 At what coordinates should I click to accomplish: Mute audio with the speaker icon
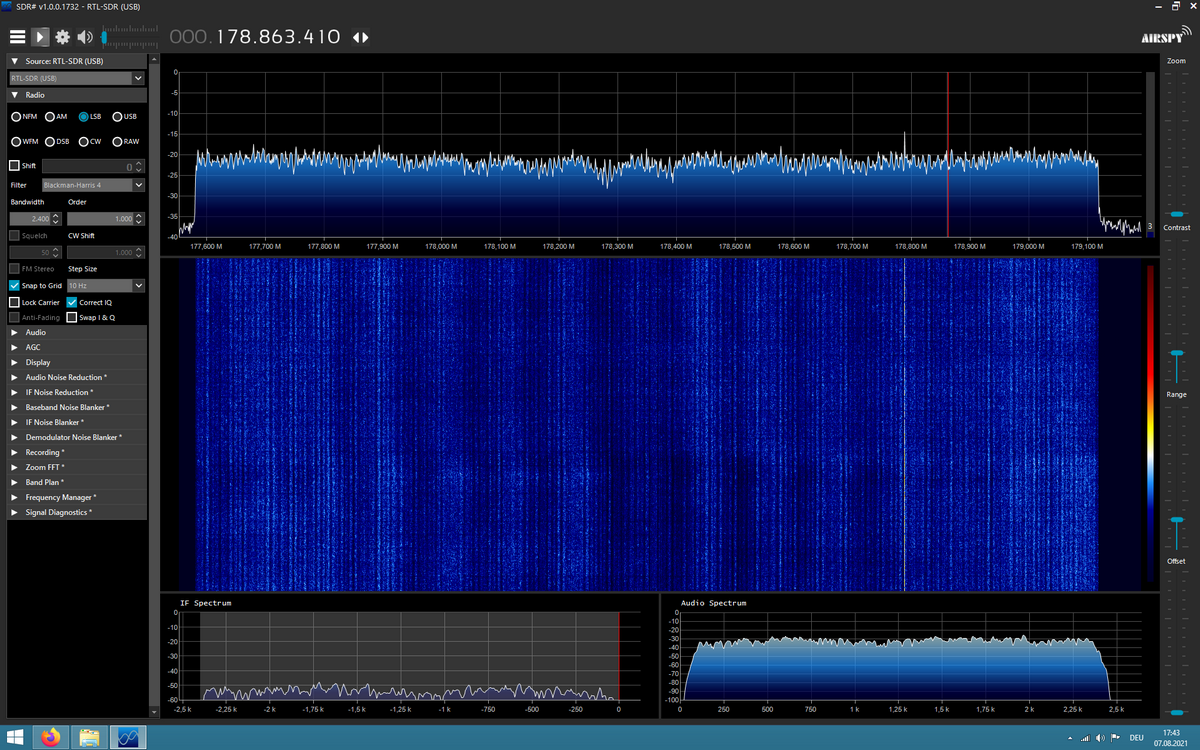coord(85,37)
